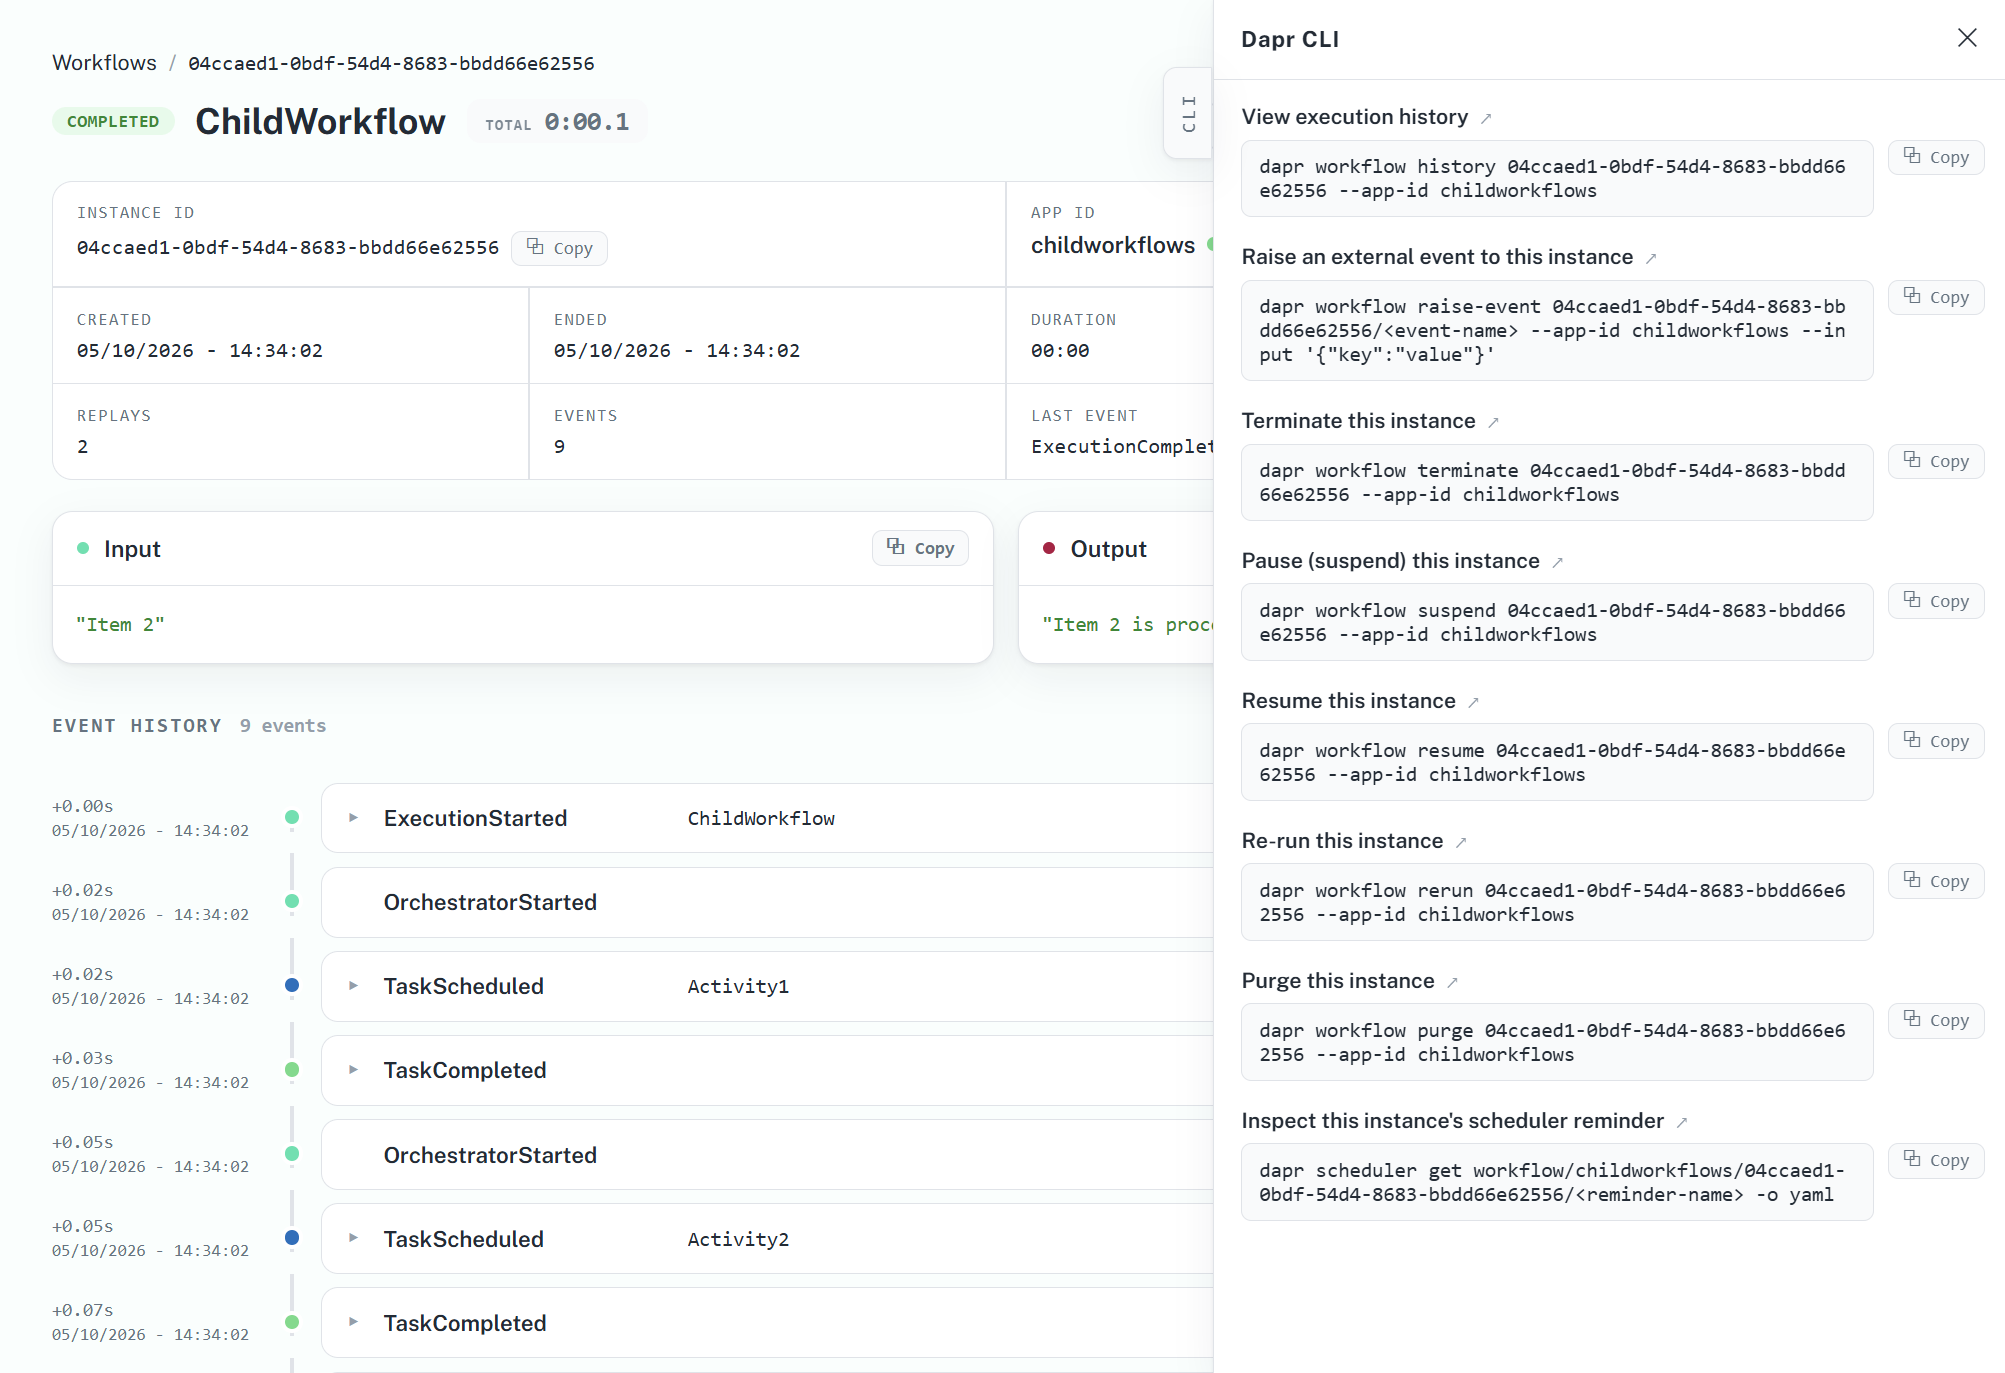Screen dimensions: 2005x1373
Task: Copy the instance ID
Action: pyautogui.click(x=559, y=248)
